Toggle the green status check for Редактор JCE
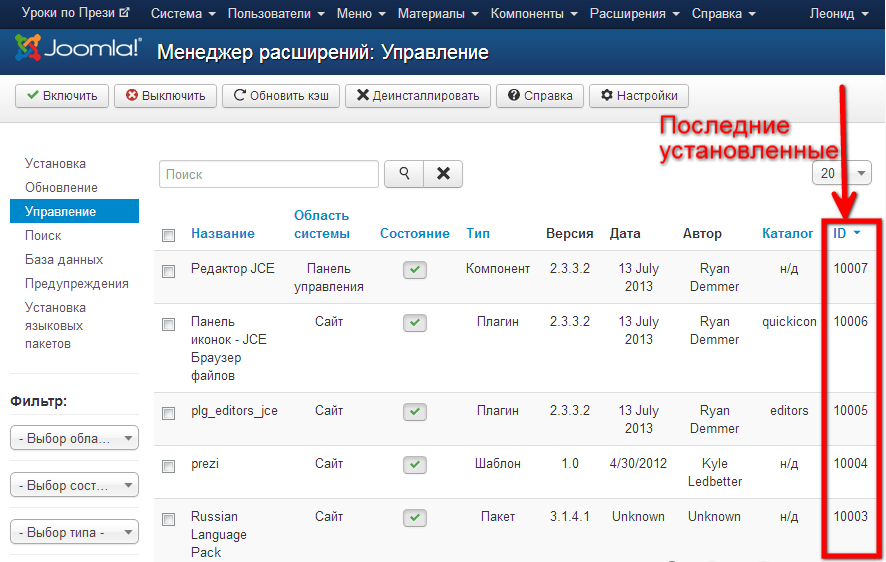Viewport: 886px width, 562px height. click(415, 270)
